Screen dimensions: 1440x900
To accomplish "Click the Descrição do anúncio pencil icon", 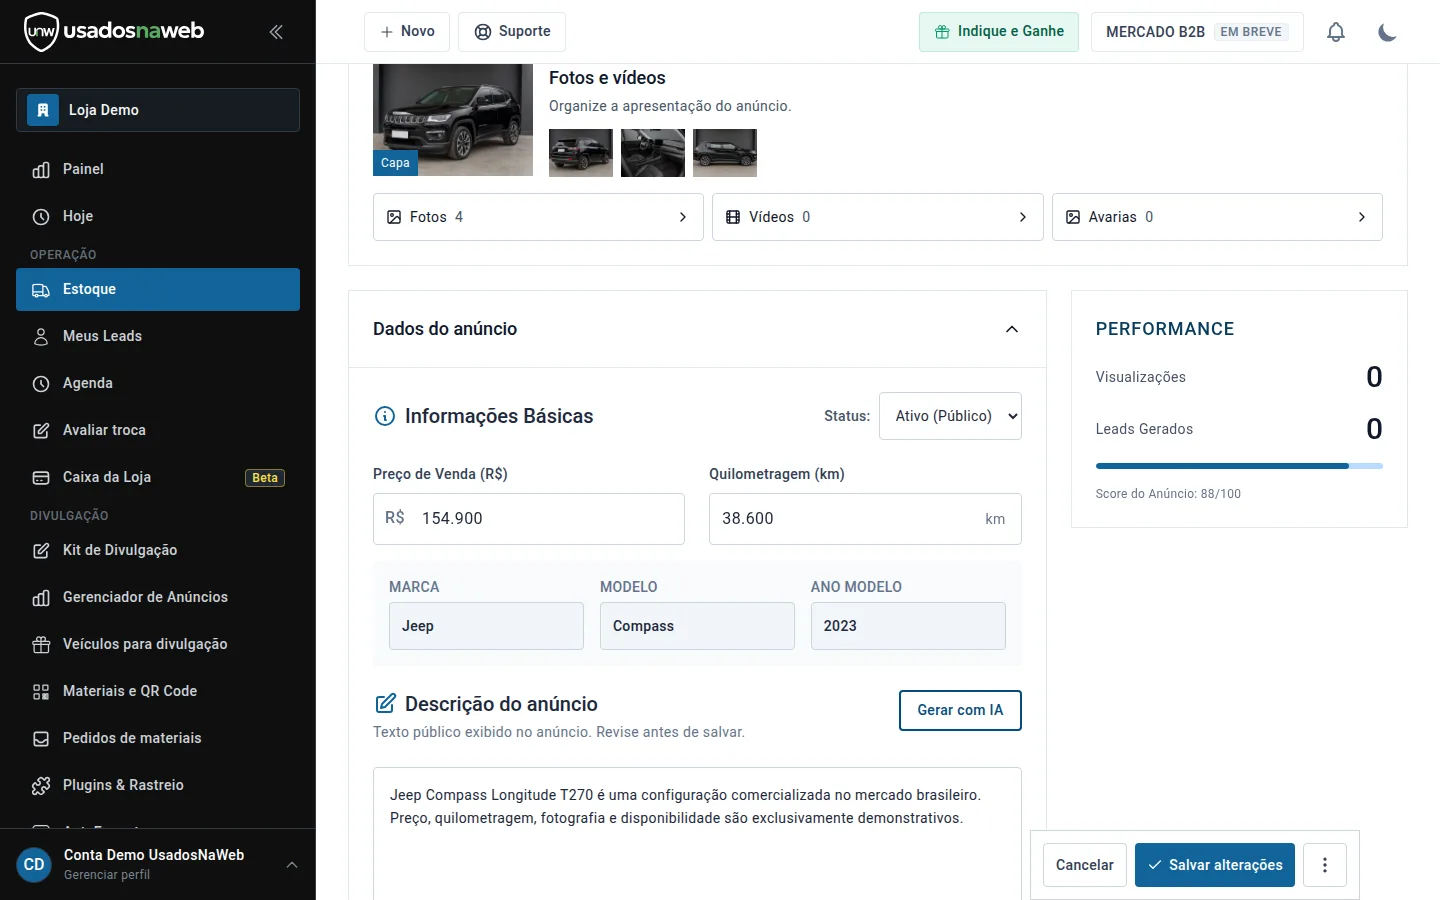I will click(x=385, y=704).
